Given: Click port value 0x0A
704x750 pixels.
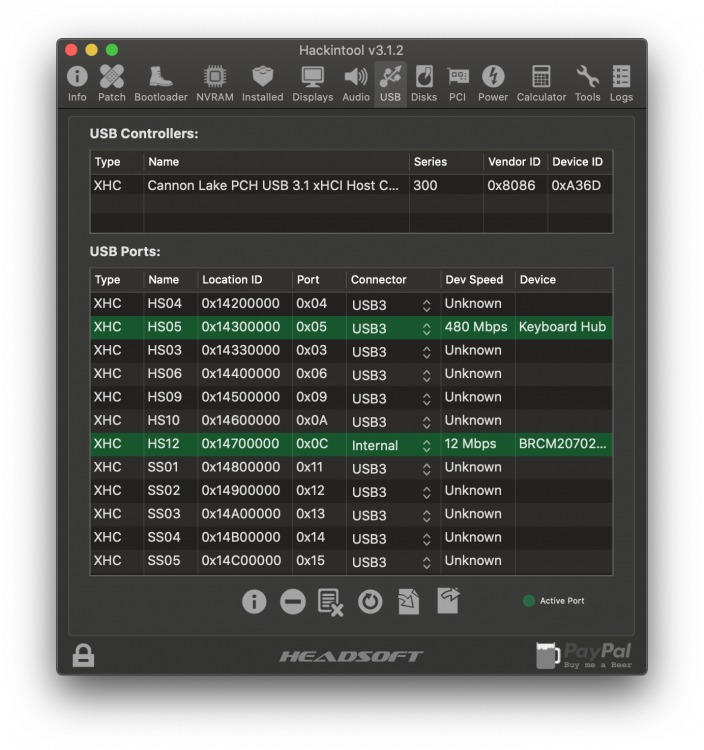Looking at the screenshot, I should pyautogui.click(x=312, y=420).
